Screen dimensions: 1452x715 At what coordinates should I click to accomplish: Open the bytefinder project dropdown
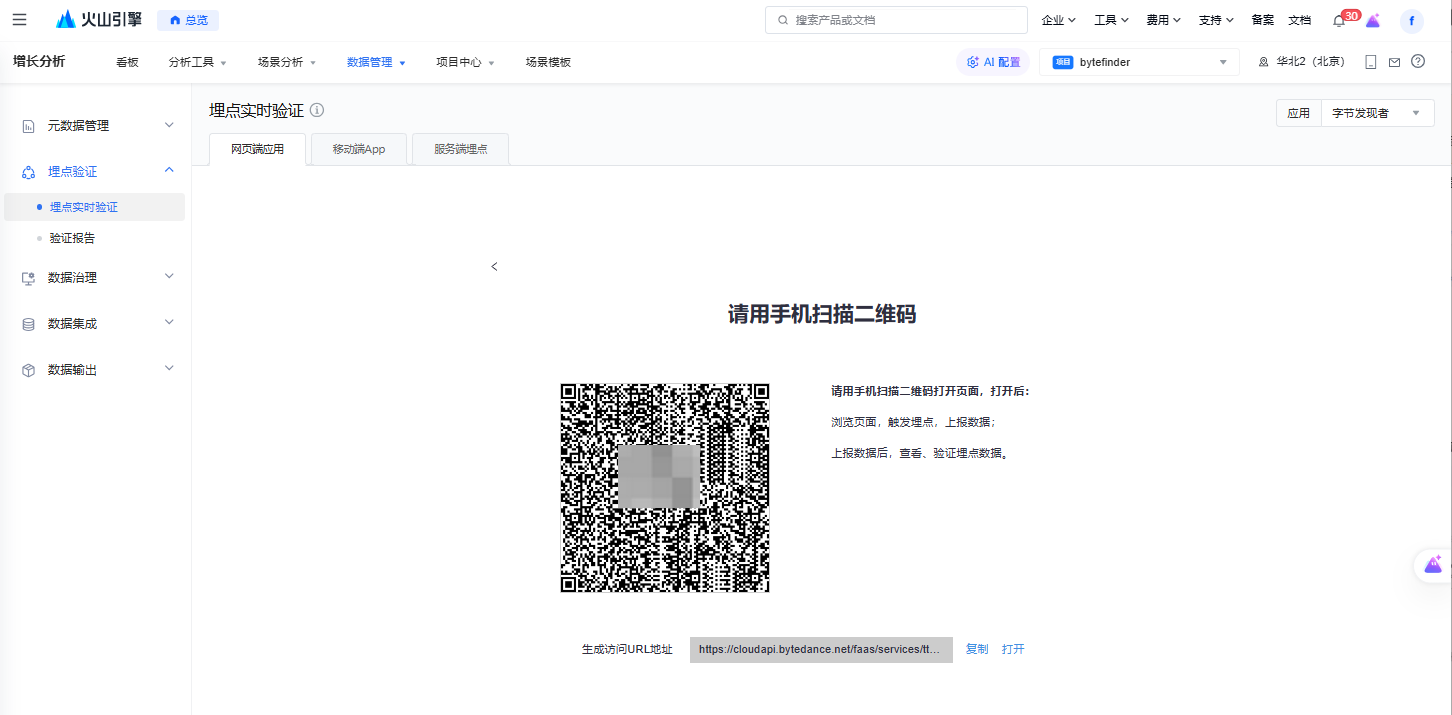1139,62
